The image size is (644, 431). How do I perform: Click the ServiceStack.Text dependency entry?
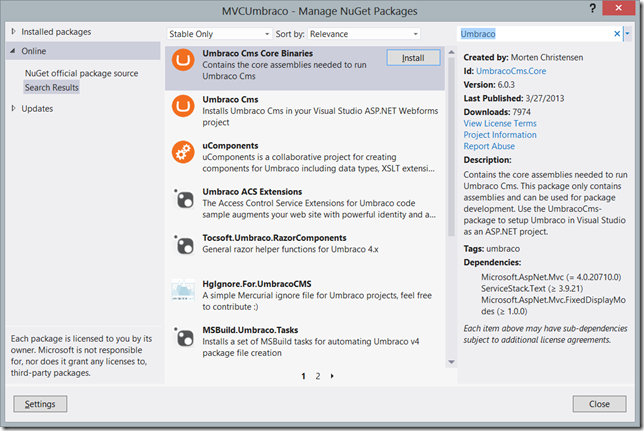coord(532,288)
